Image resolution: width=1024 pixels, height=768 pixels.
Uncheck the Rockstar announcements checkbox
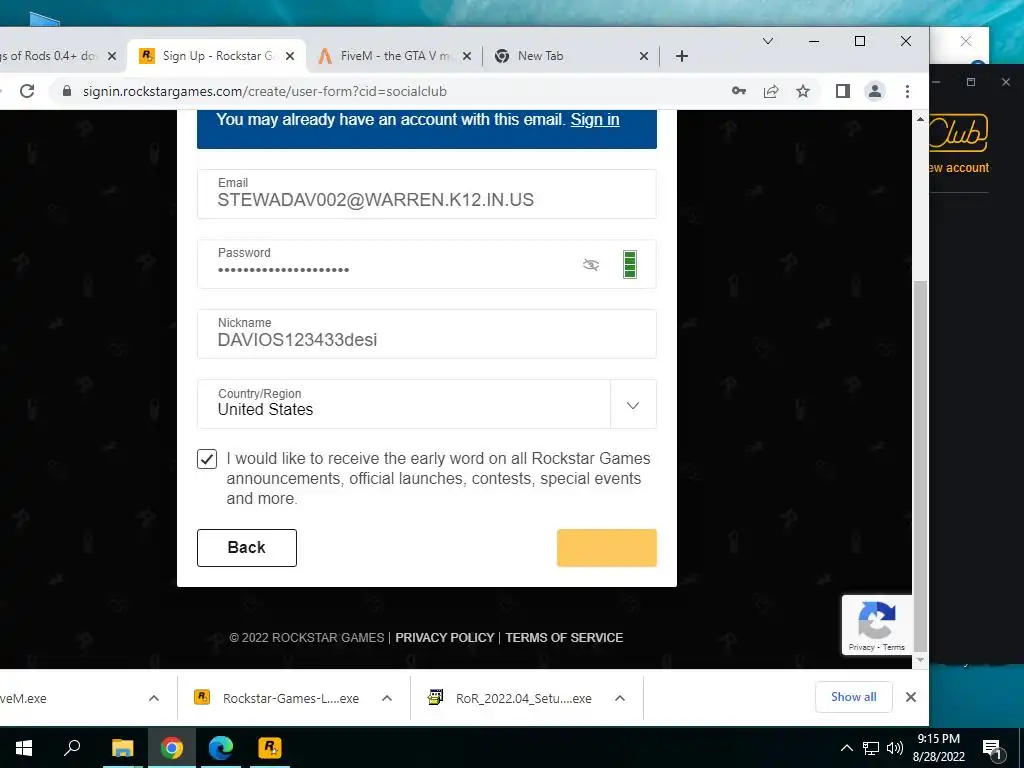coord(207,459)
